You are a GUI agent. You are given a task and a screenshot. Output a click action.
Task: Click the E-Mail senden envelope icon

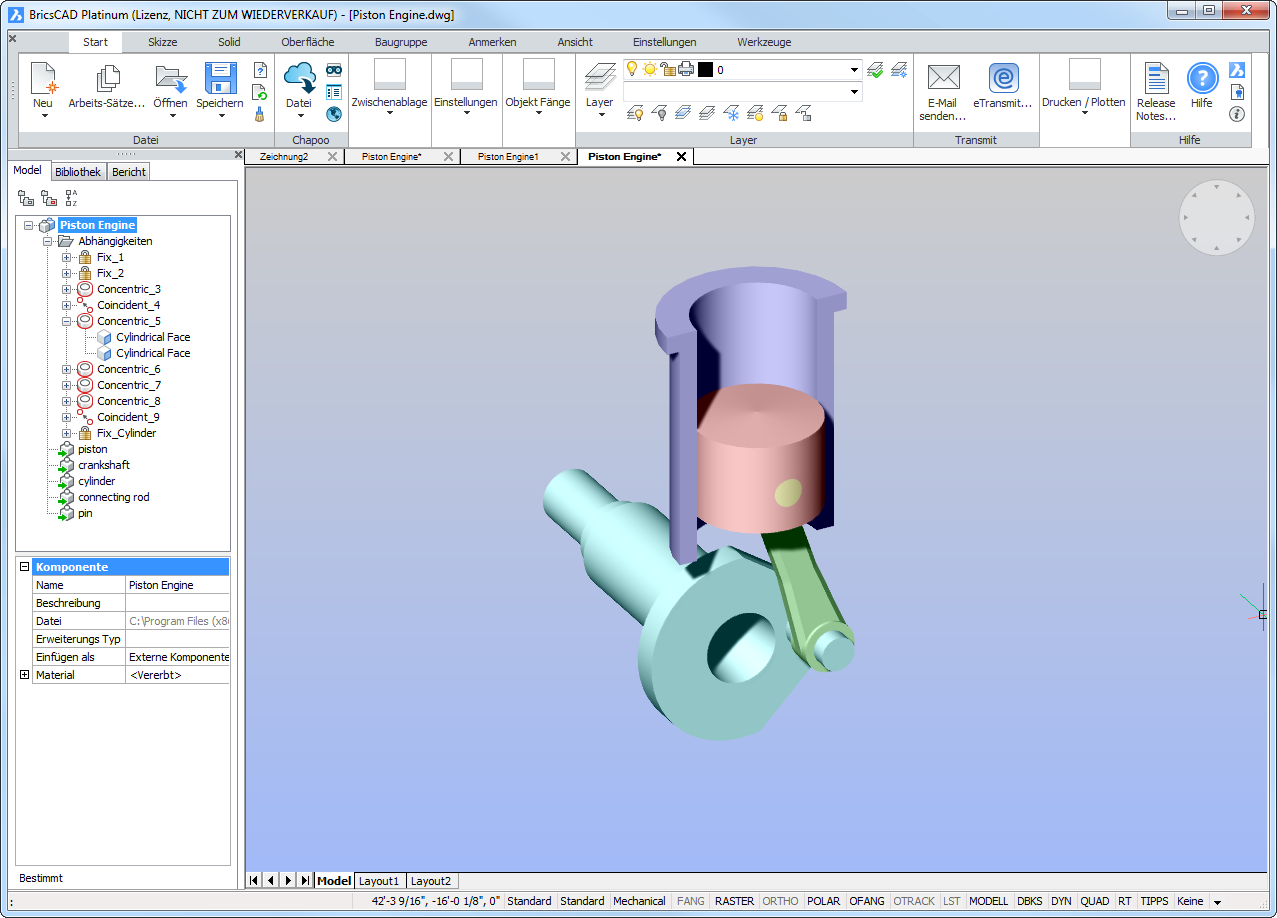coord(942,78)
